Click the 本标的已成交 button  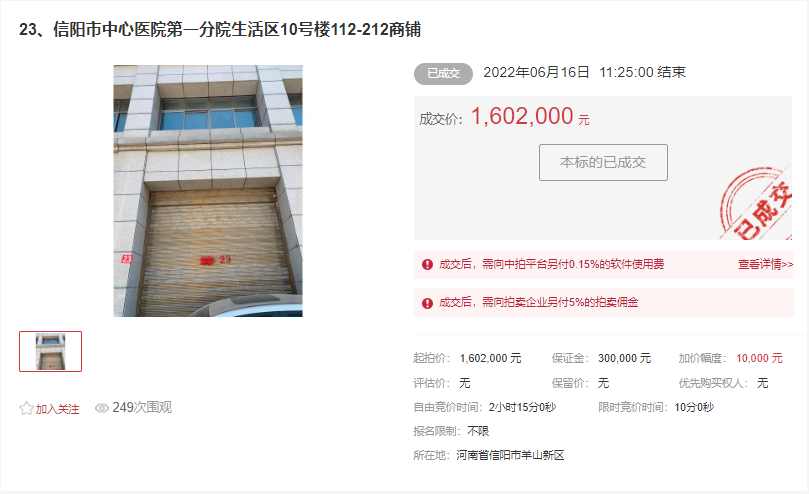pos(603,163)
